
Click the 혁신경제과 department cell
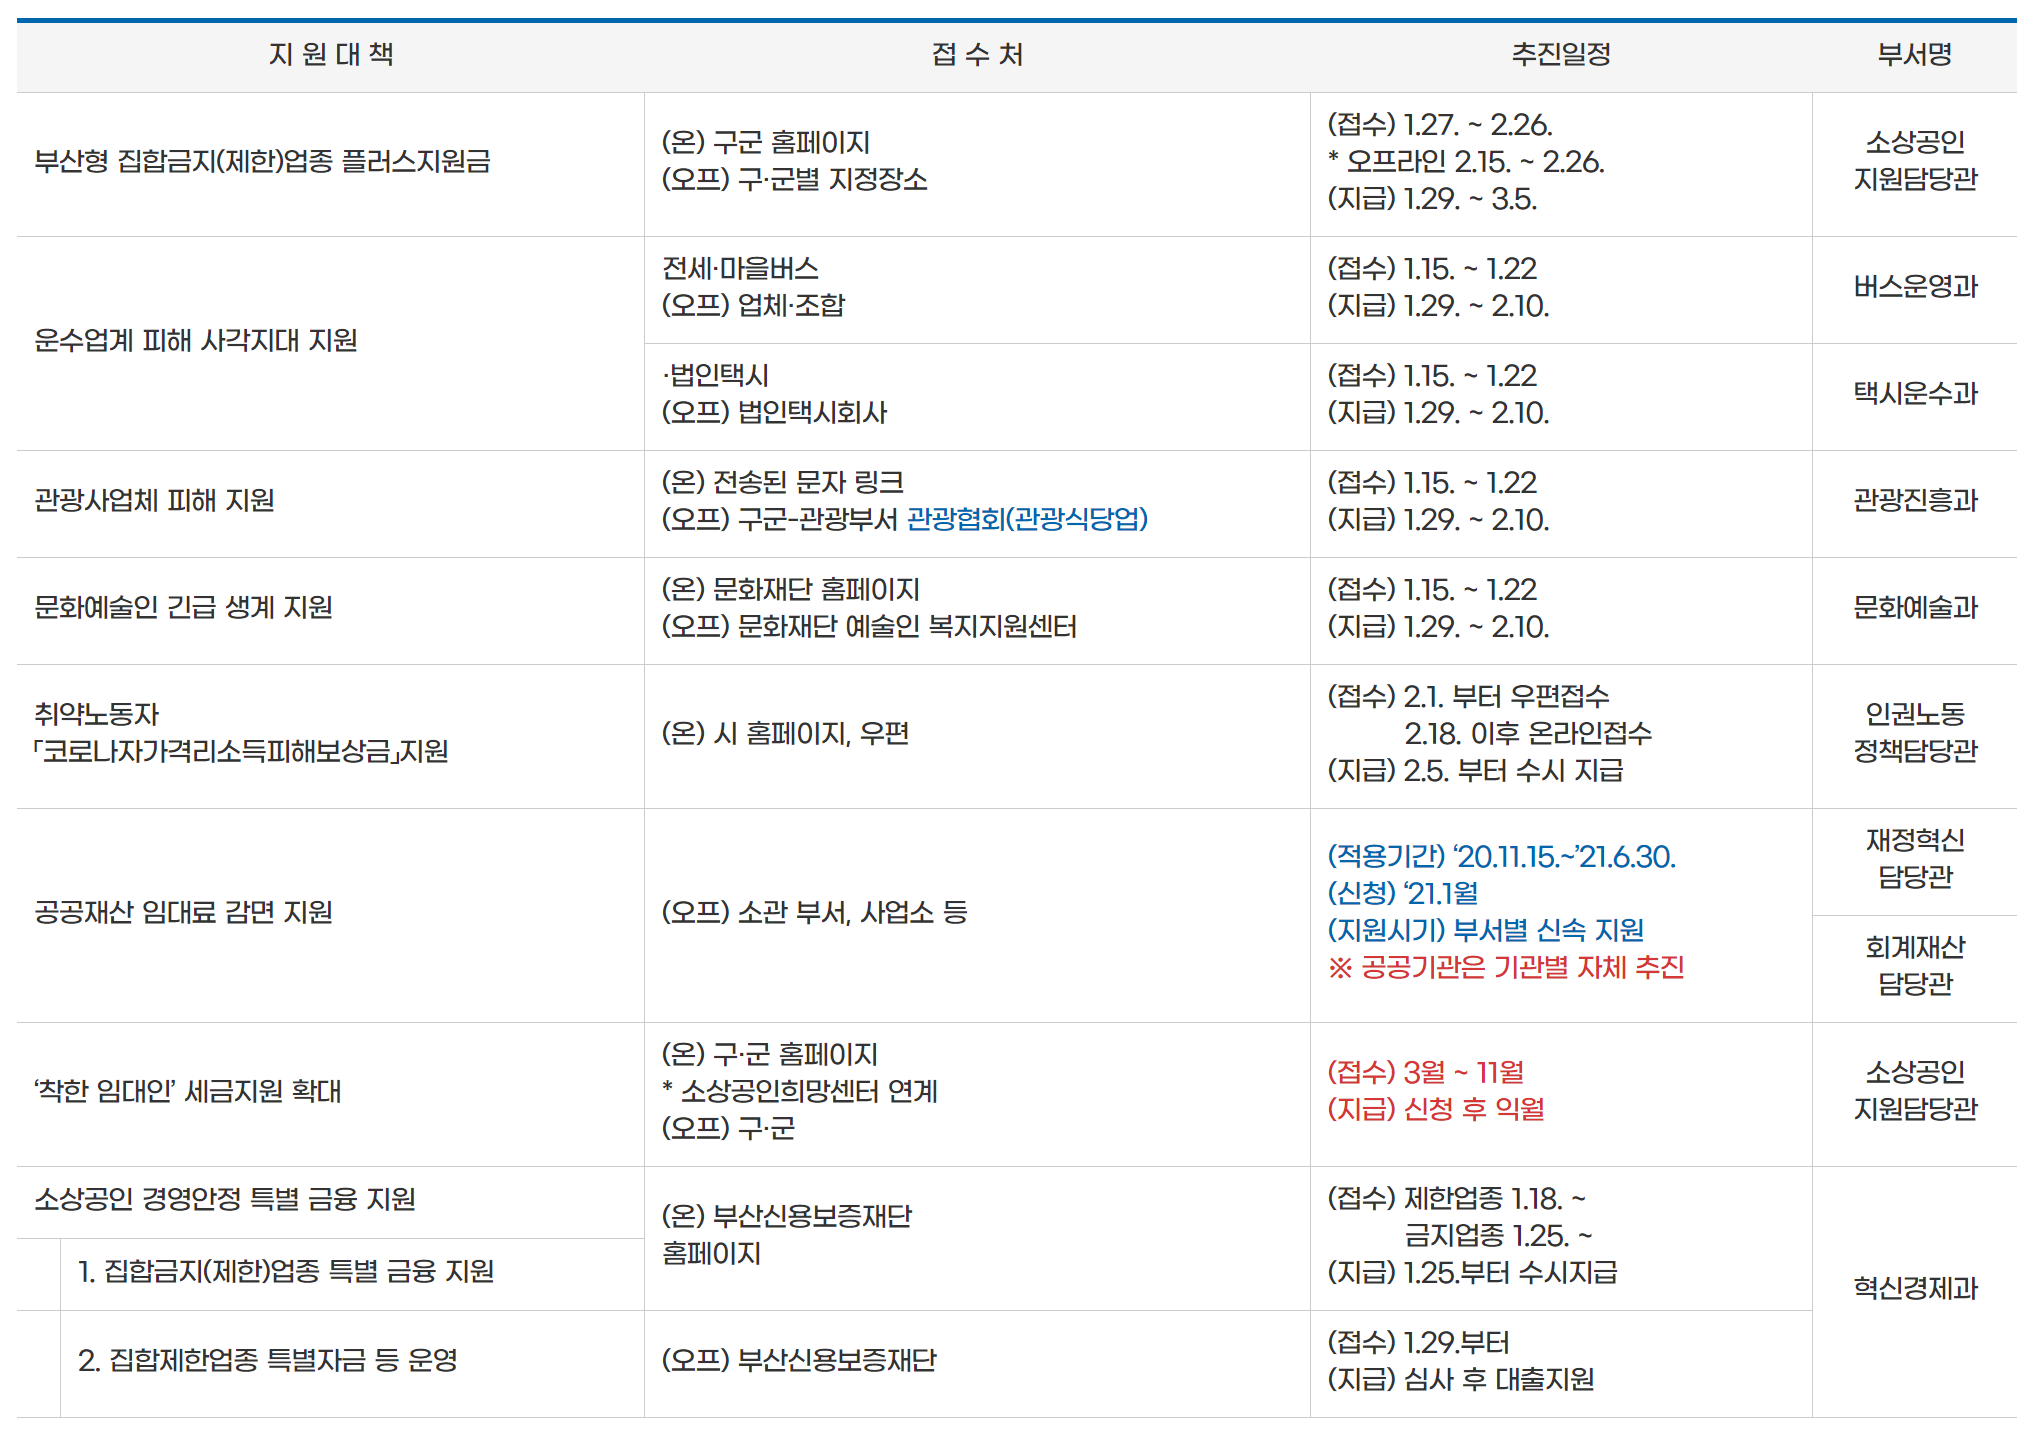[x=1915, y=1289]
